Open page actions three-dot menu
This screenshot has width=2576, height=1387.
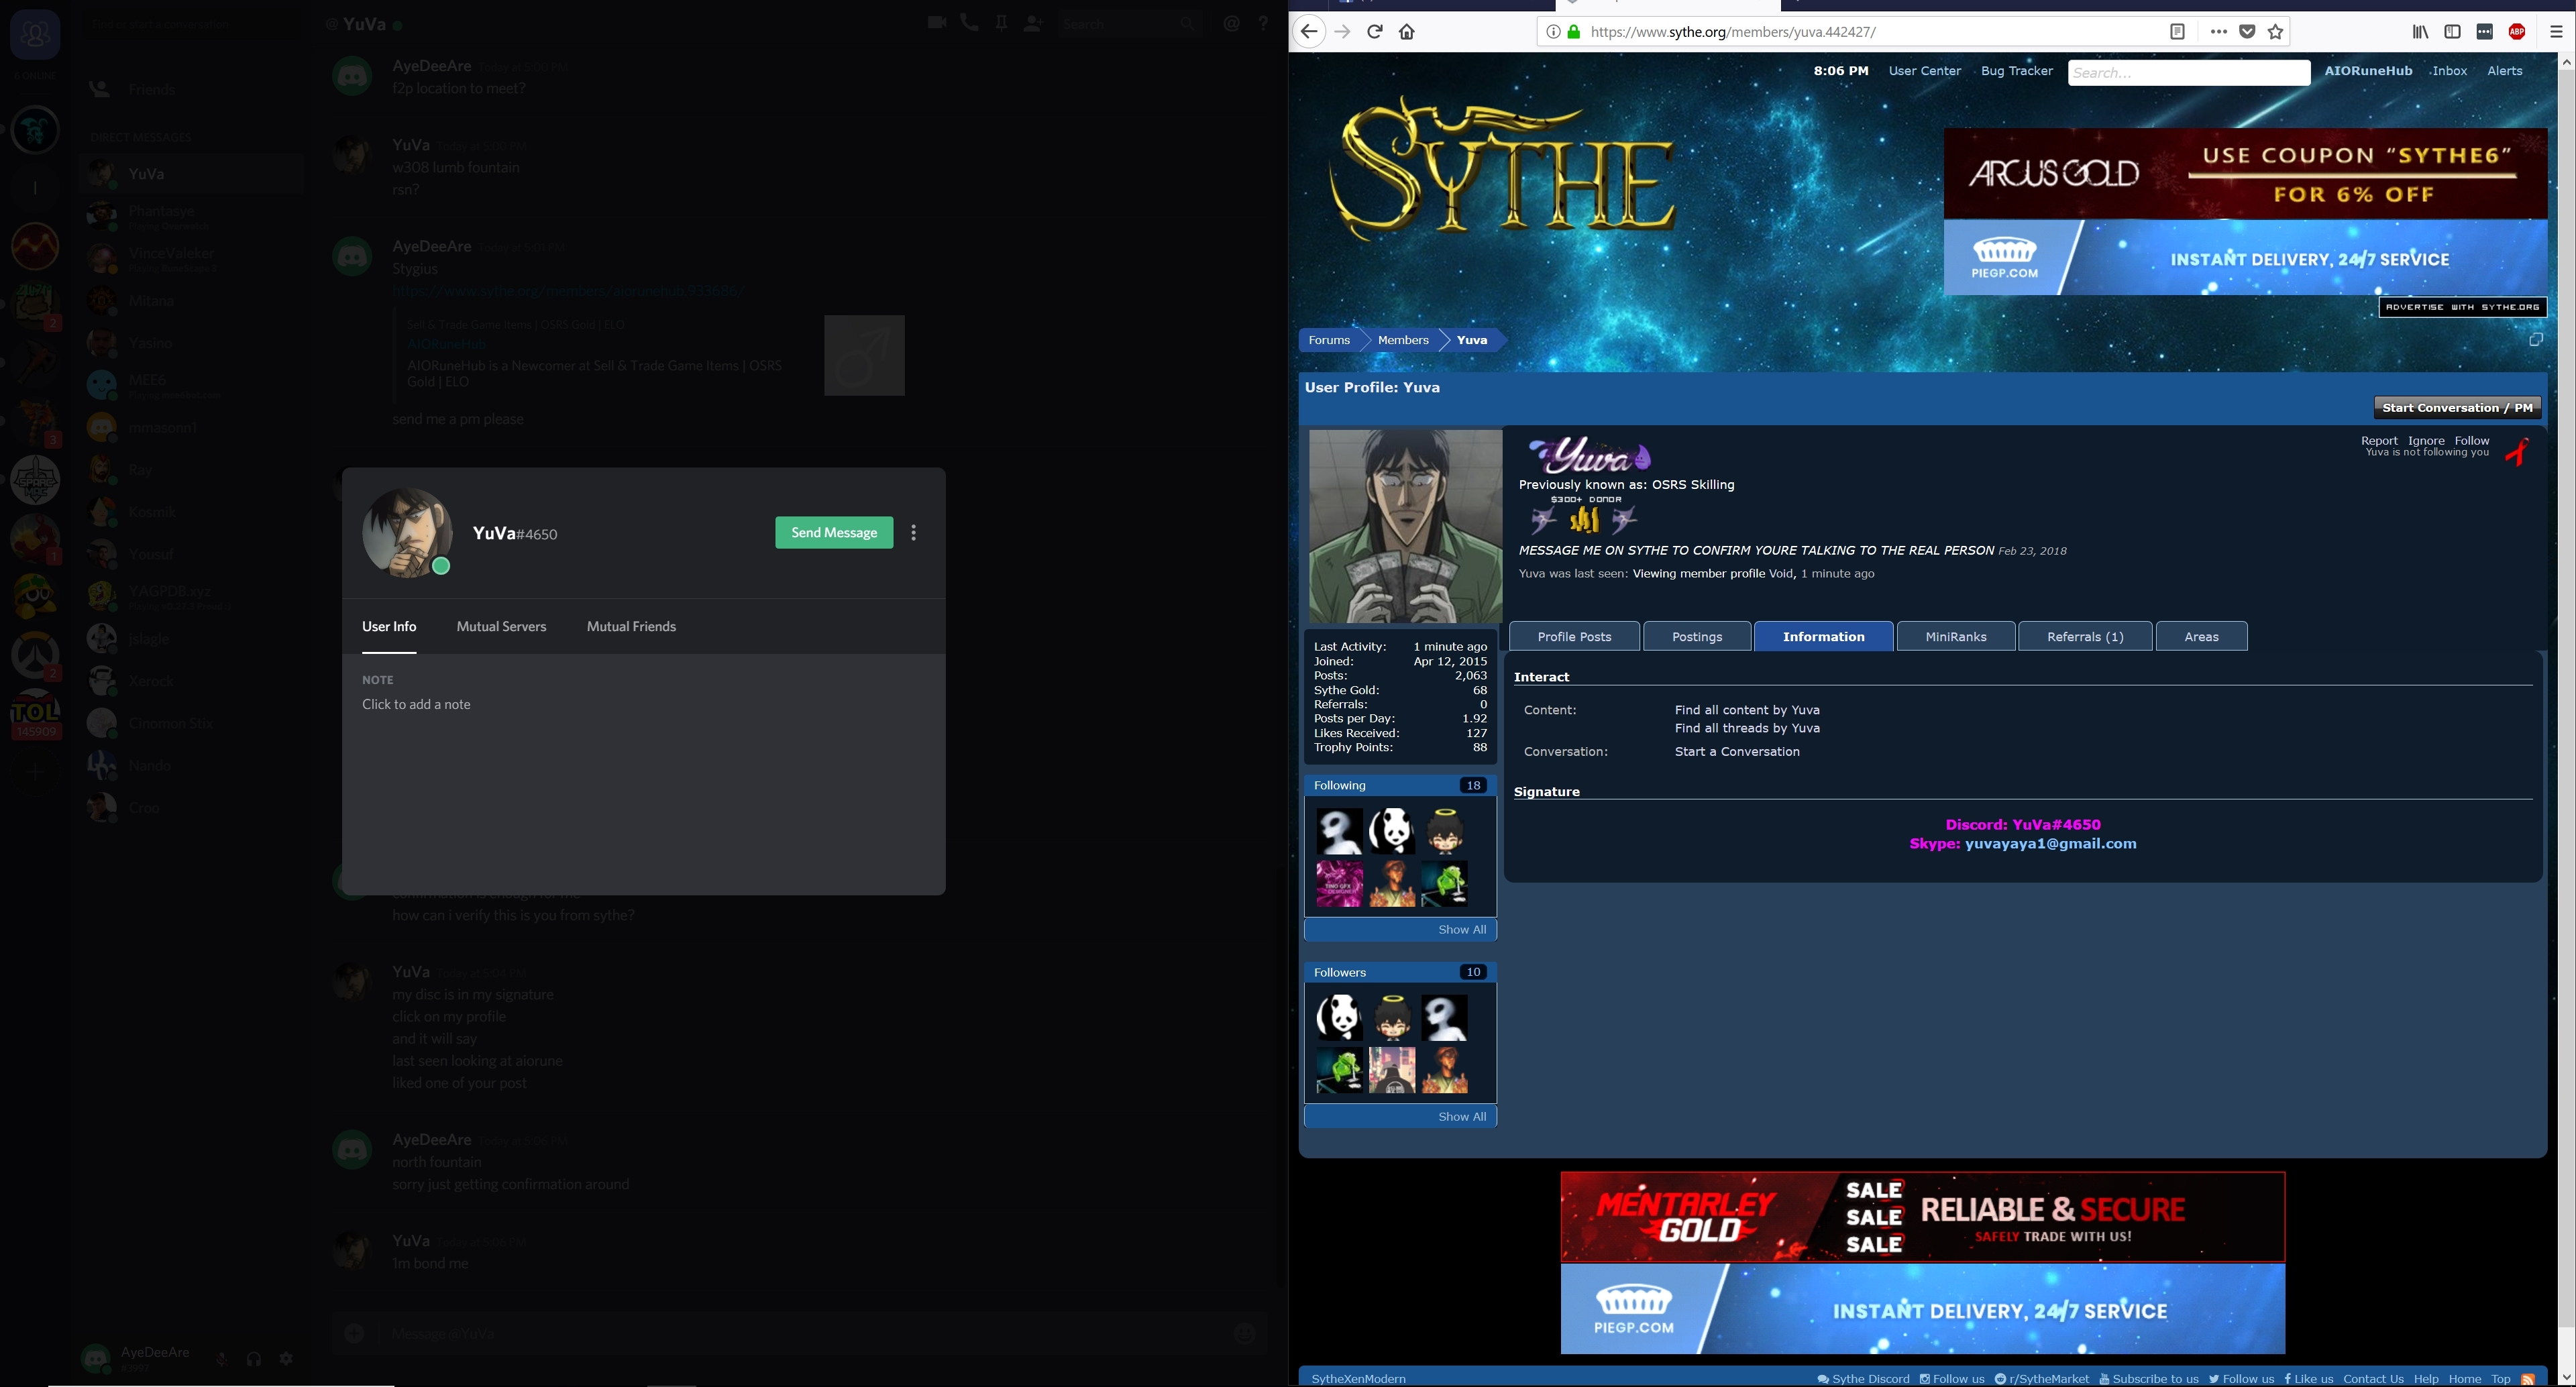[x=2218, y=32]
